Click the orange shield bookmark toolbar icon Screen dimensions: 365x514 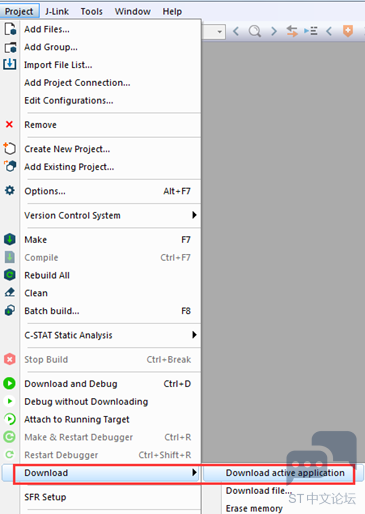[348, 31]
